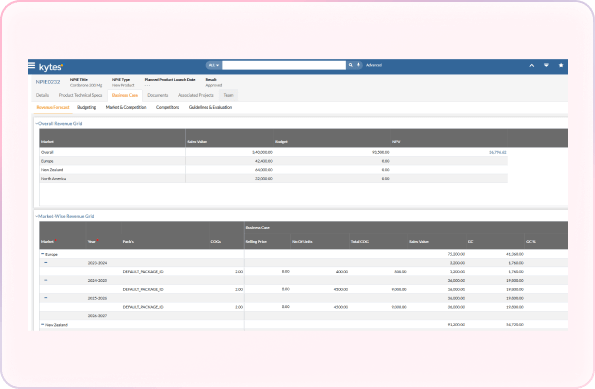The height and width of the screenshot is (389, 595).
Task: Collapse the Overall Revenue Grid section
Action: (x=37, y=124)
